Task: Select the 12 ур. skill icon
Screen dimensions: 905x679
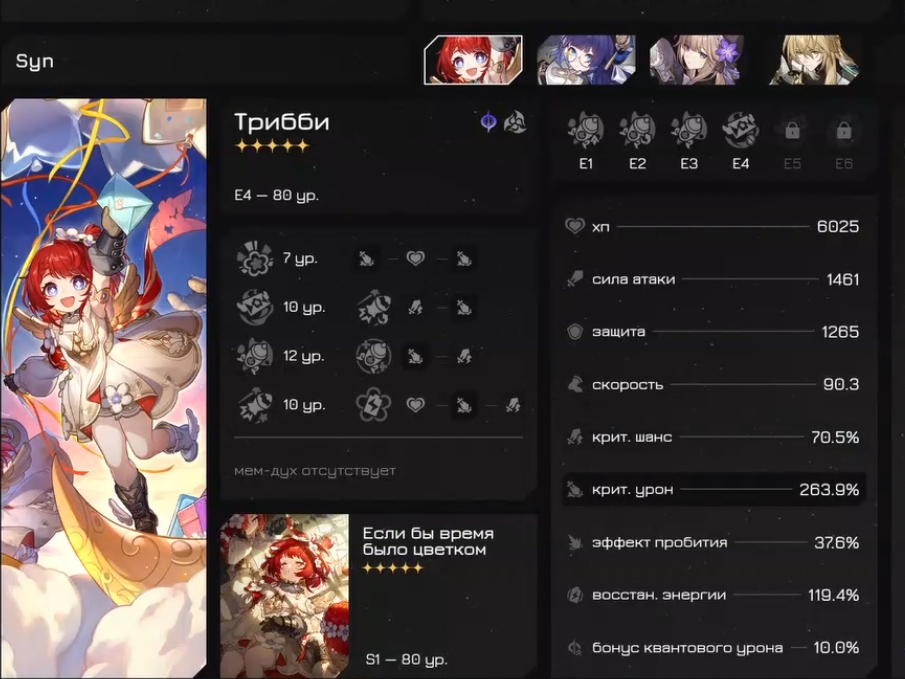Action: click(x=255, y=356)
